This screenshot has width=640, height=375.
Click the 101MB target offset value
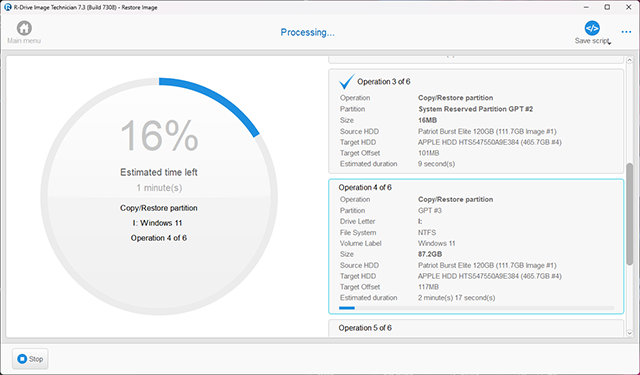coord(429,153)
